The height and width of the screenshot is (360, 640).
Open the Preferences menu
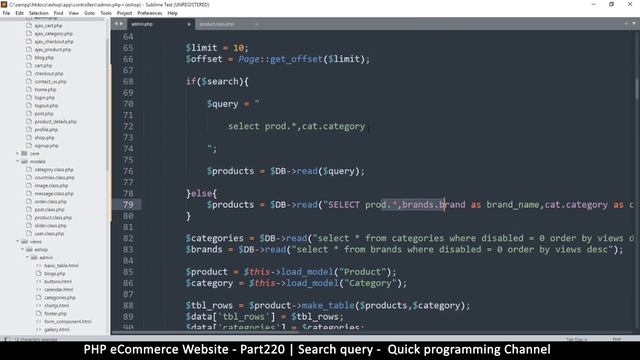pyautogui.click(x=149, y=13)
